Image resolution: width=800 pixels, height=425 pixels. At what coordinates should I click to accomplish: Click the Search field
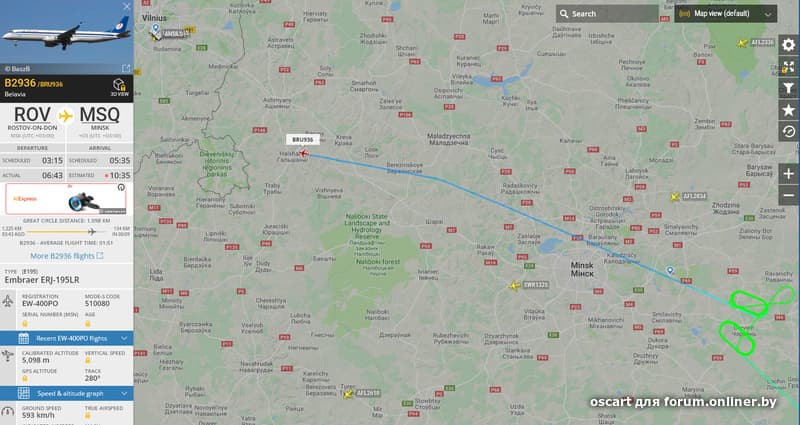[607, 14]
